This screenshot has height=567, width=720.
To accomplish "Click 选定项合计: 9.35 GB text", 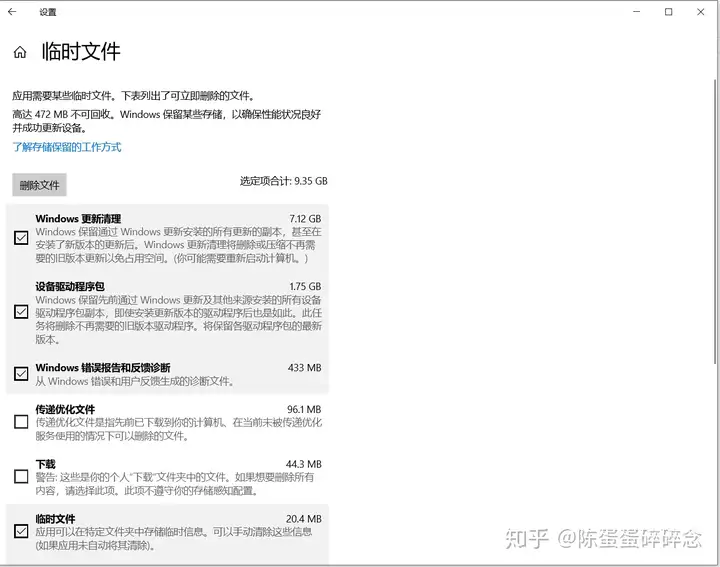I will tap(284, 181).
